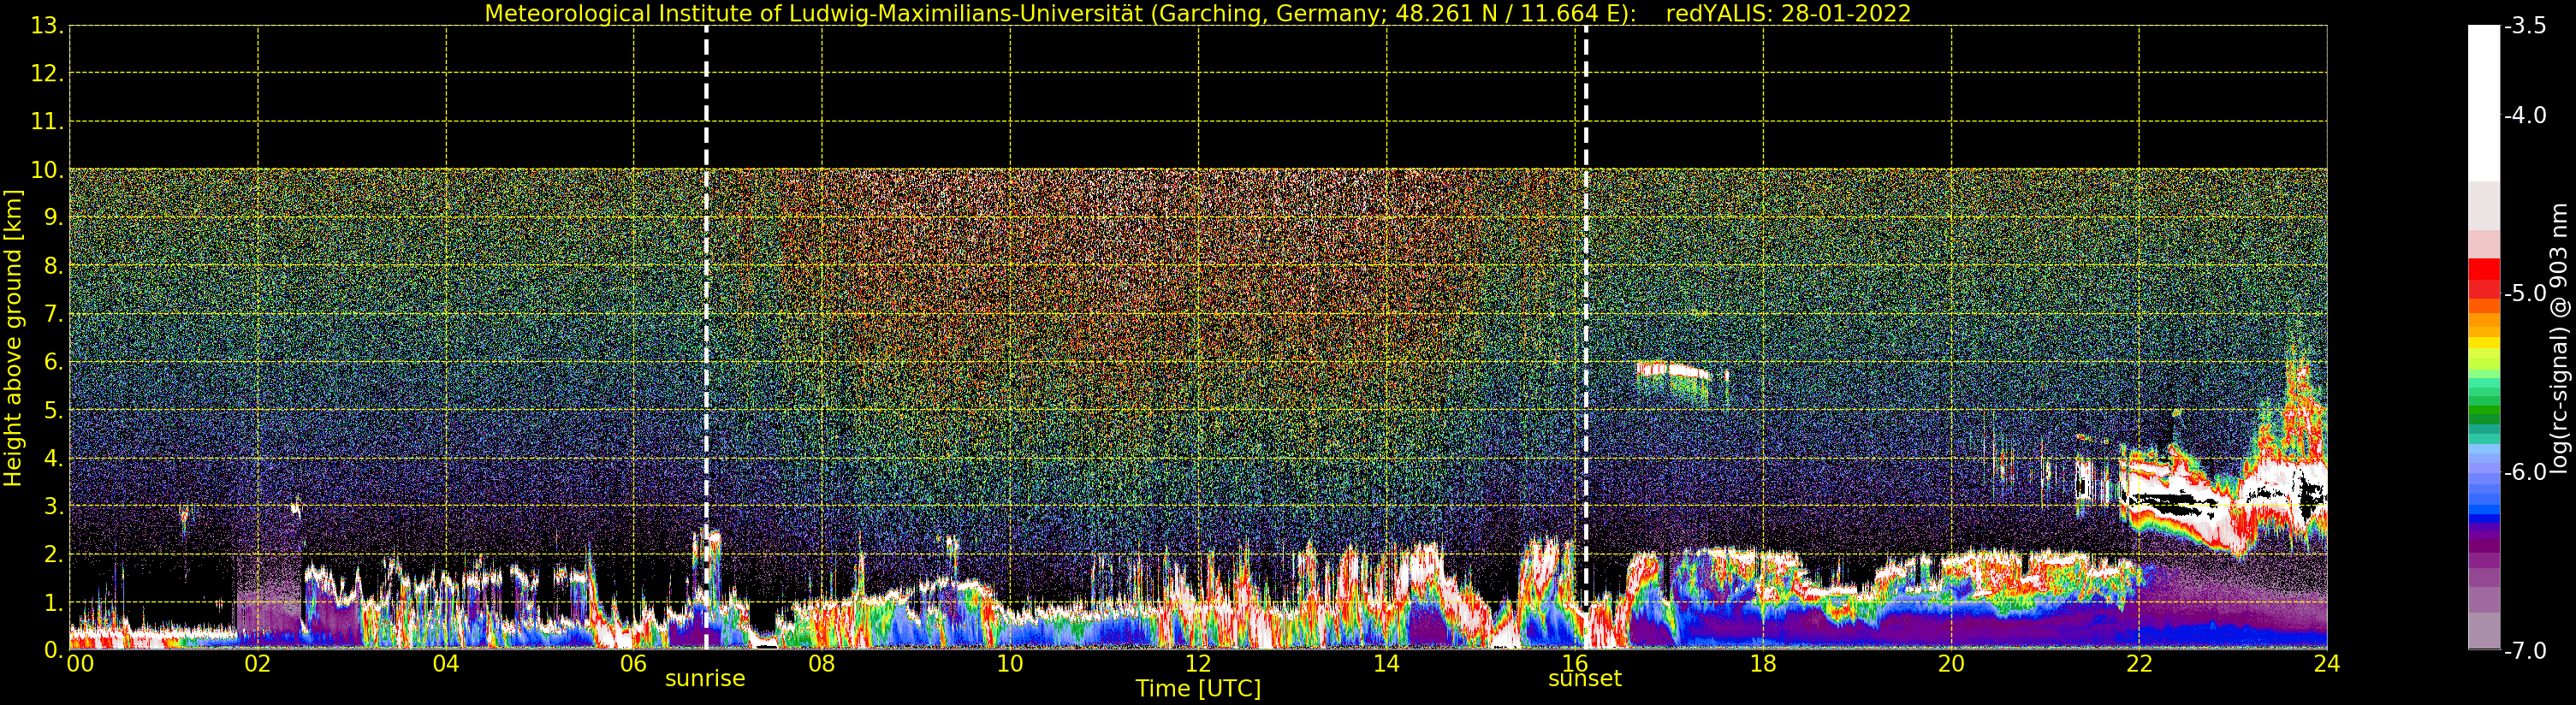Click the 'Height above ground [km]' axis label
The width and height of the screenshot is (2576, 705).
pos(13,338)
